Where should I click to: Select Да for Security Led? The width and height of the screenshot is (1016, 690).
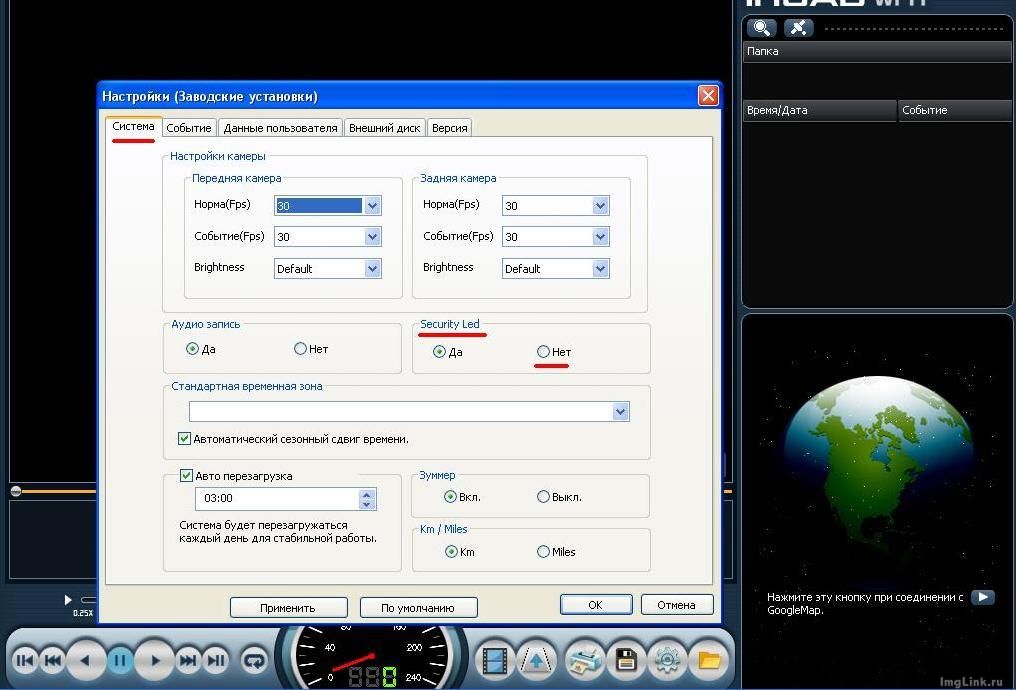tap(439, 352)
